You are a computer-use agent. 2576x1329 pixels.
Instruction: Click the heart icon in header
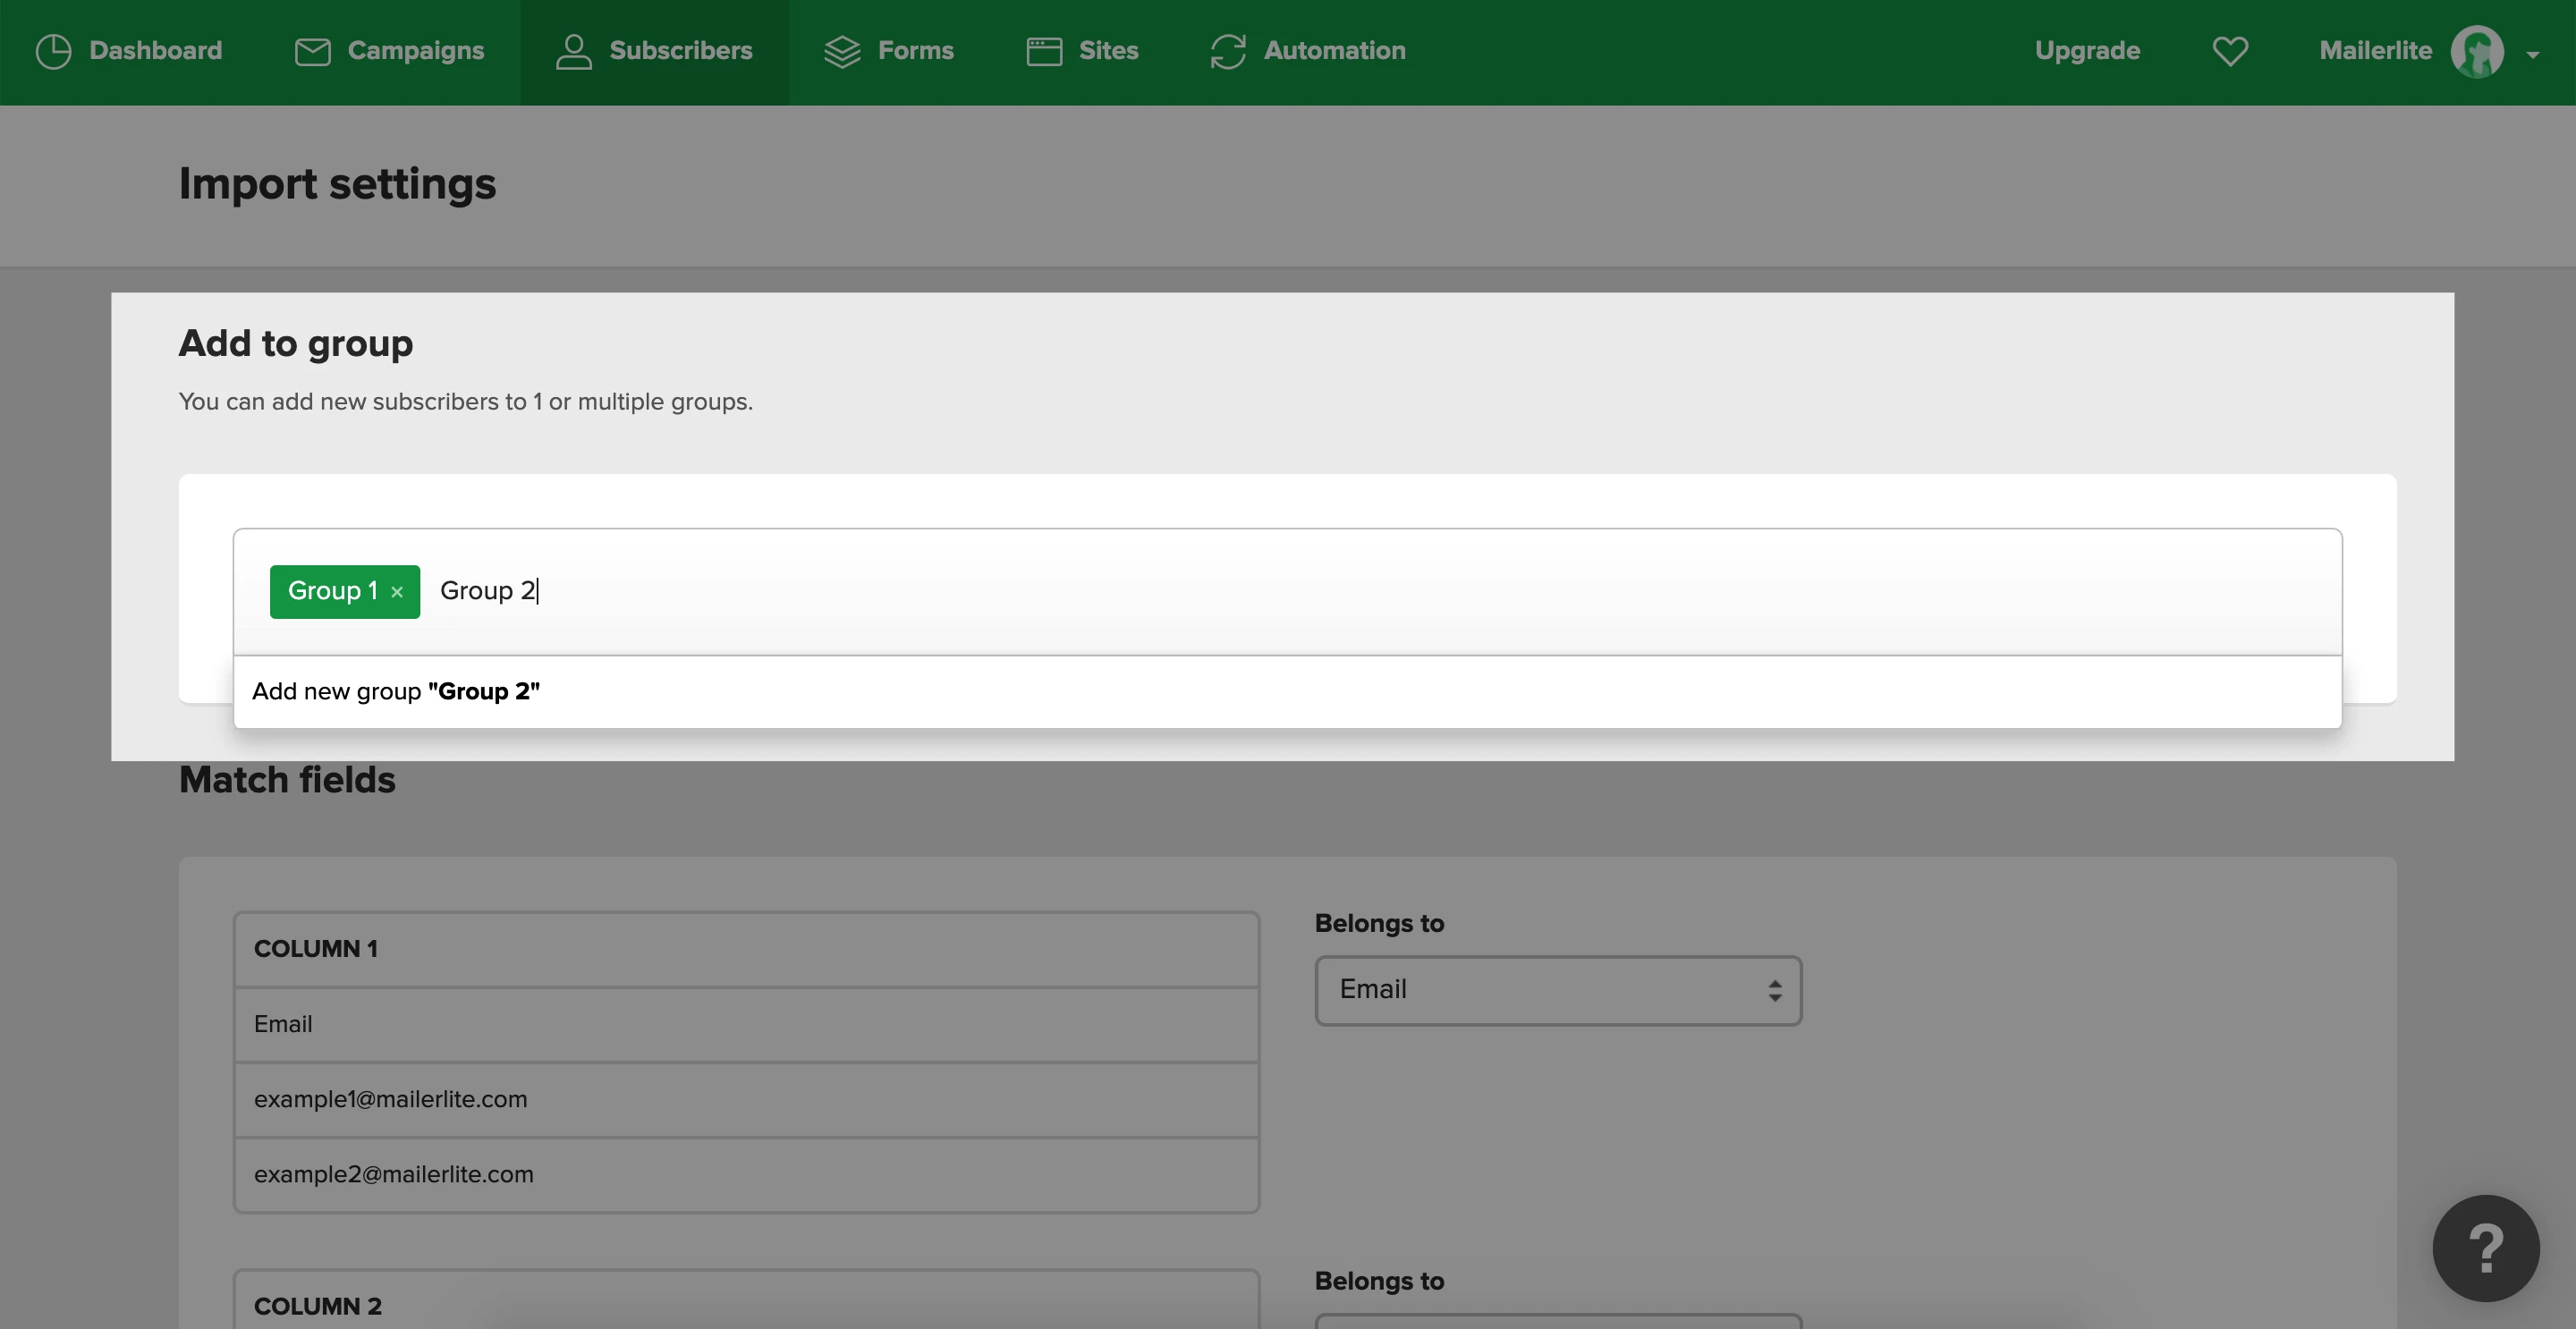[x=2230, y=51]
